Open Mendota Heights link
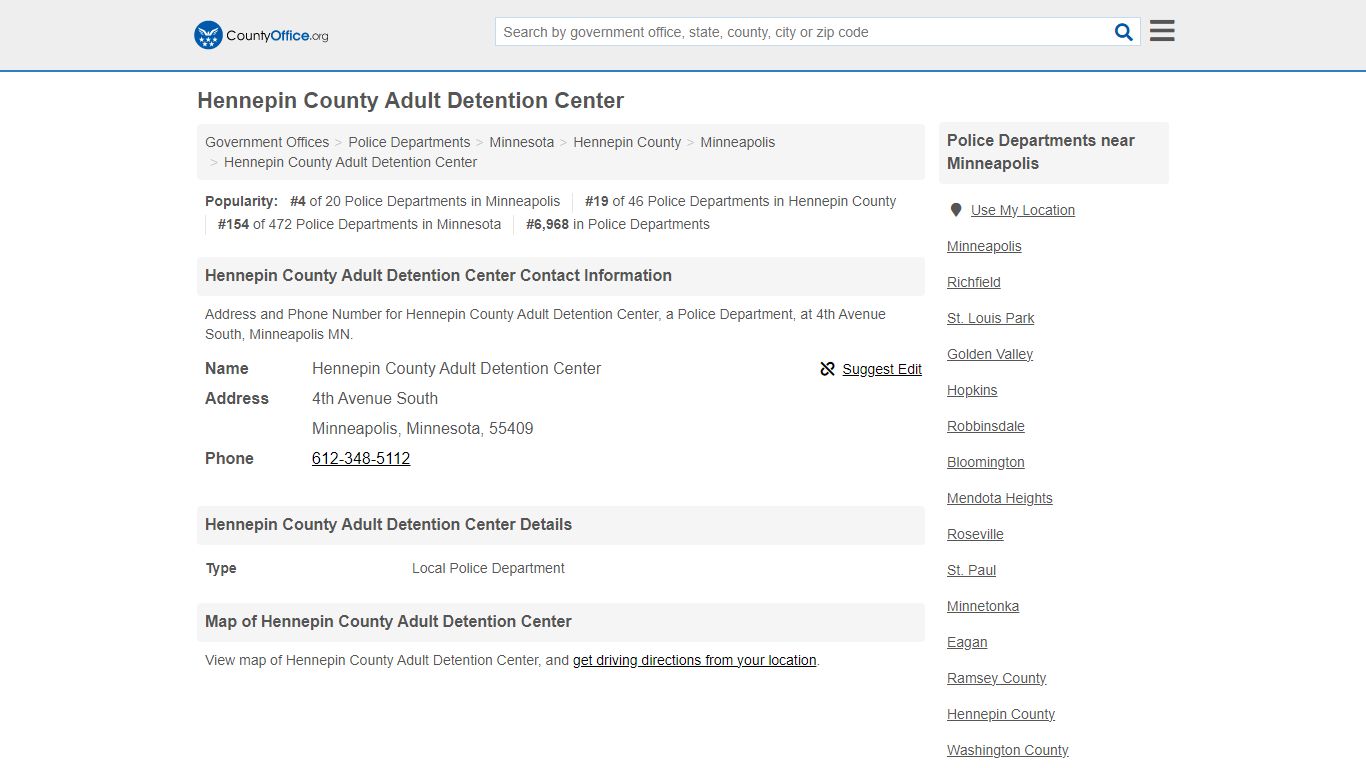 coord(1000,498)
